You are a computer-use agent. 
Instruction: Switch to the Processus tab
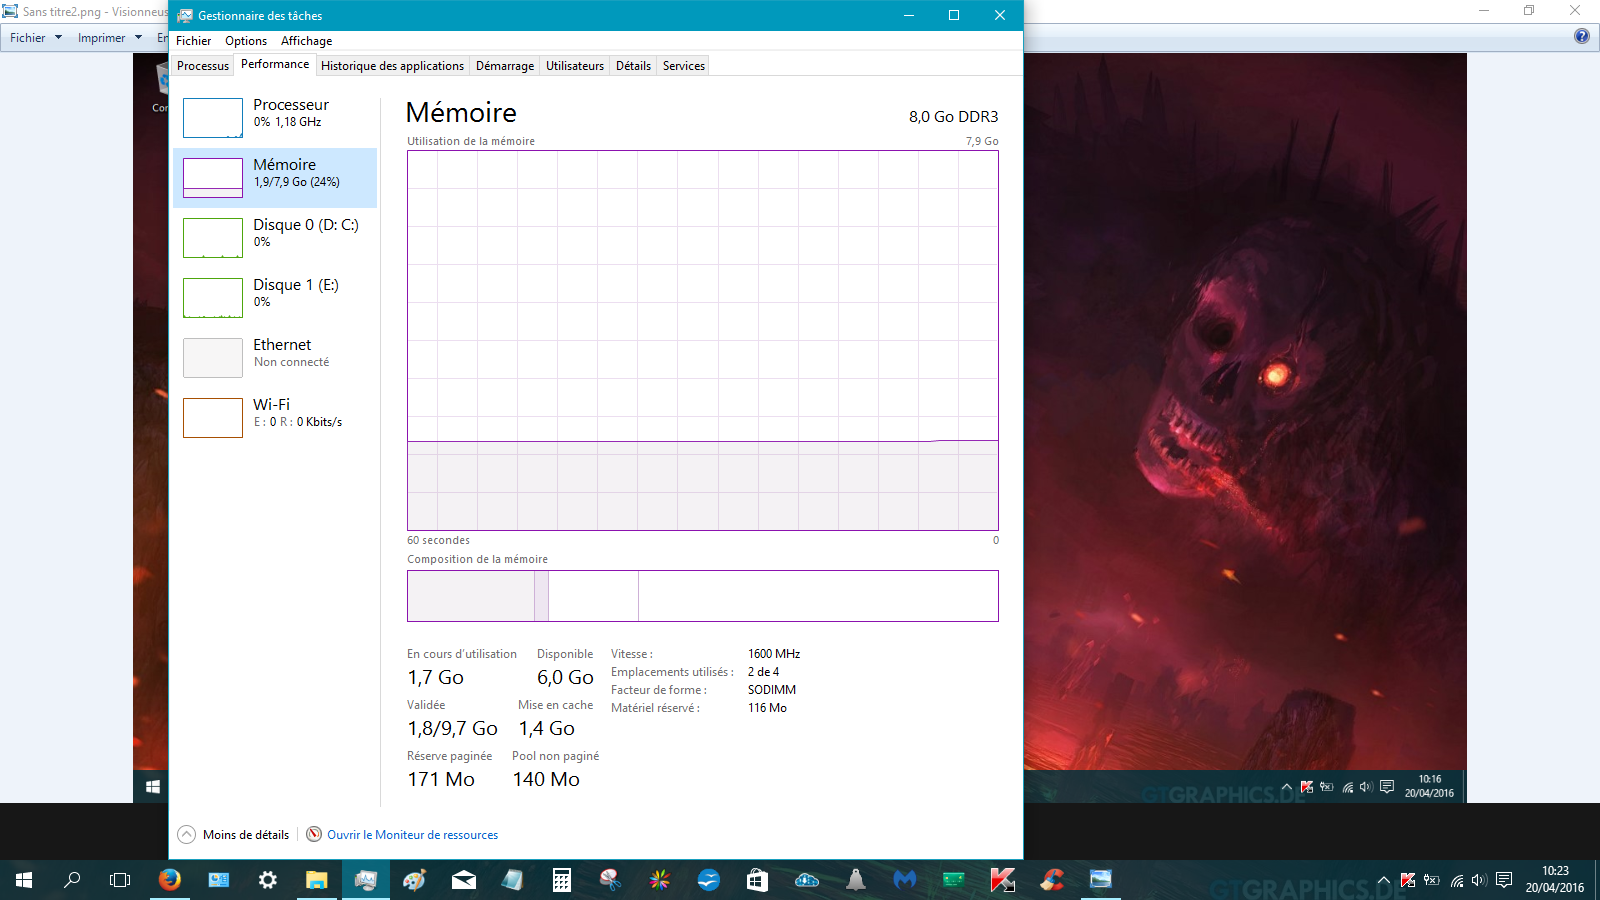click(x=203, y=66)
